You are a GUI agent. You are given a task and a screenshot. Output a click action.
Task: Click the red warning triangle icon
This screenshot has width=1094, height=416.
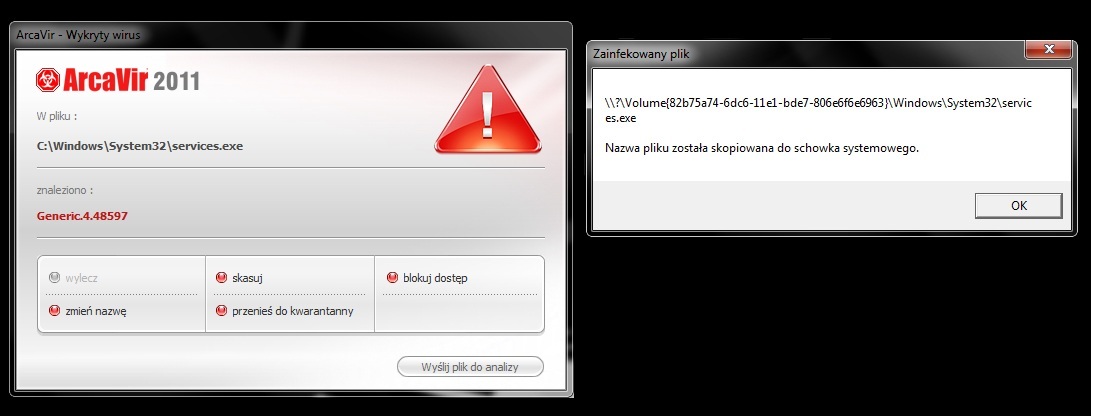click(x=488, y=109)
